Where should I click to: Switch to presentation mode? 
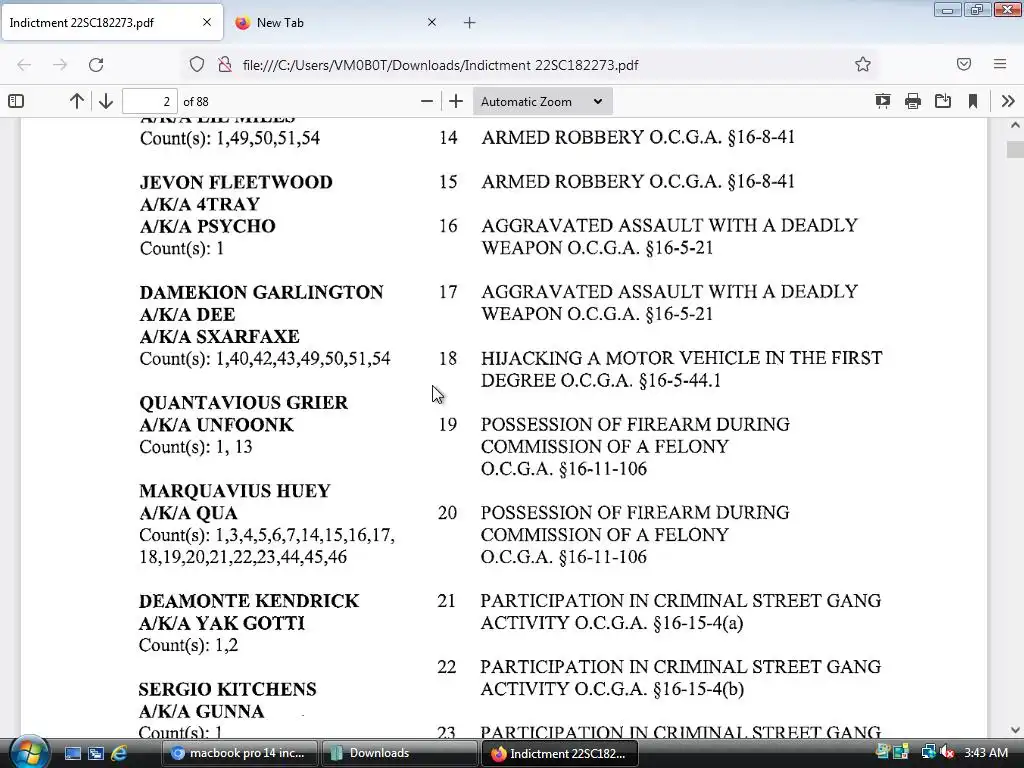[882, 101]
